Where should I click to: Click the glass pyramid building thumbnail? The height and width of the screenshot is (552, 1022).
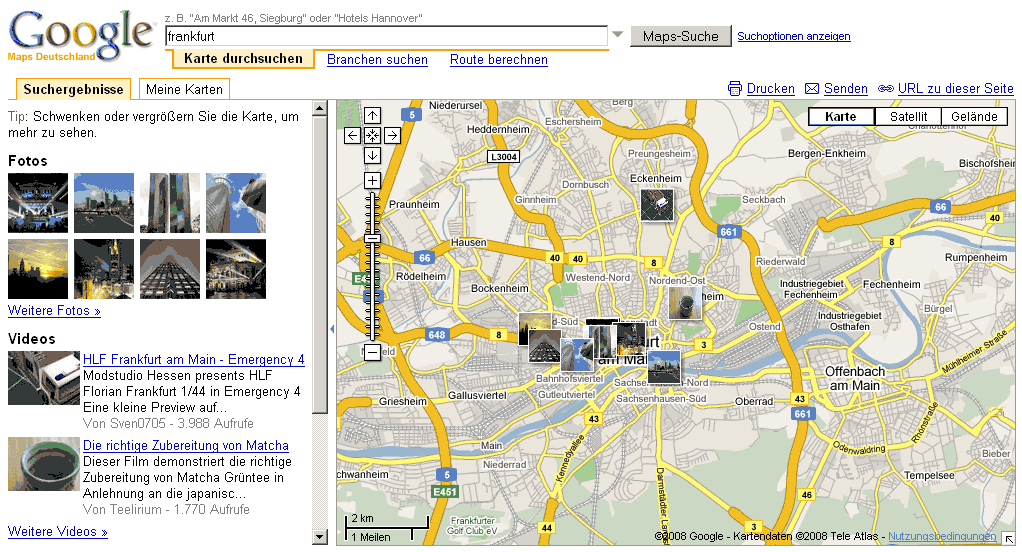[169, 269]
